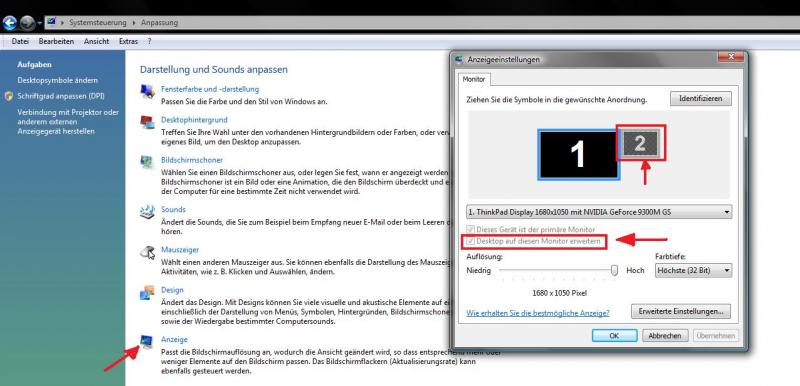Image resolution: width=800 pixels, height=386 pixels.
Task: Click the back navigation arrow
Action: [10, 23]
